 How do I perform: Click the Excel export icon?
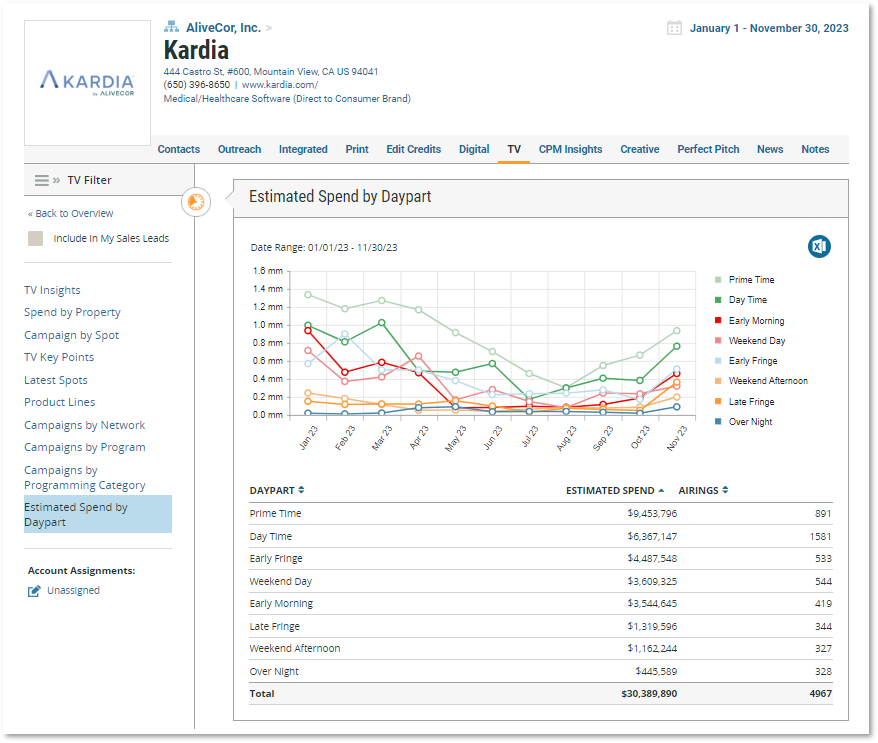point(819,246)
